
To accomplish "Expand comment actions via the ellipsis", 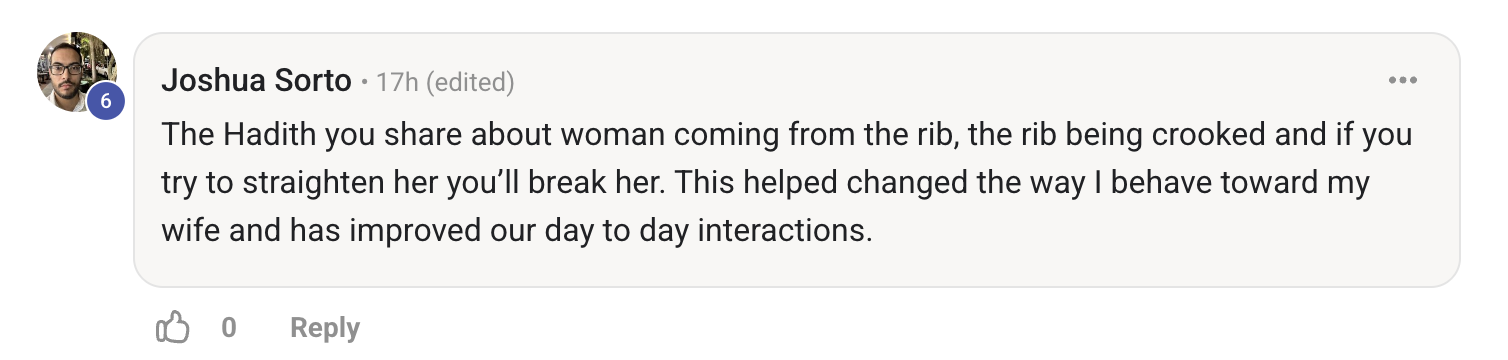I will tap(1403, 81).
